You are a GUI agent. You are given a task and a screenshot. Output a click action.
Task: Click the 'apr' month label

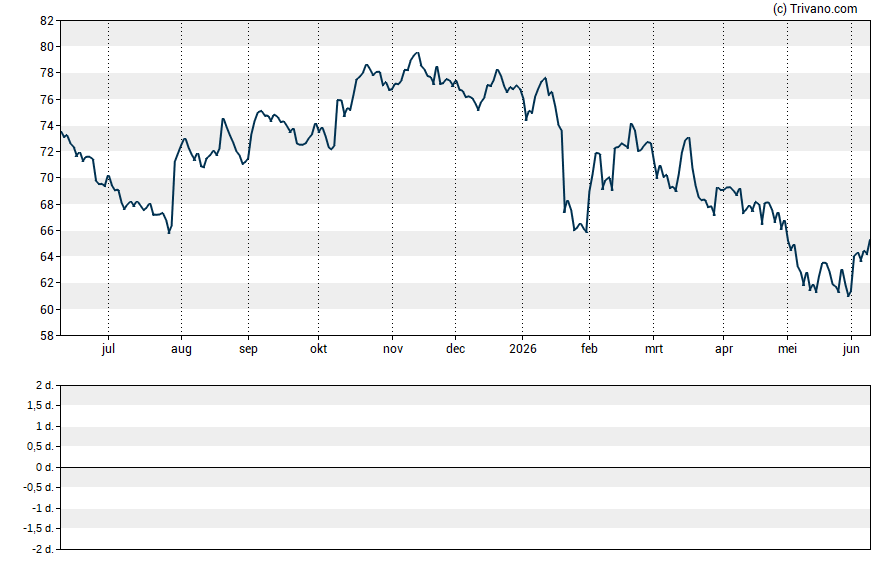point(724,349)
